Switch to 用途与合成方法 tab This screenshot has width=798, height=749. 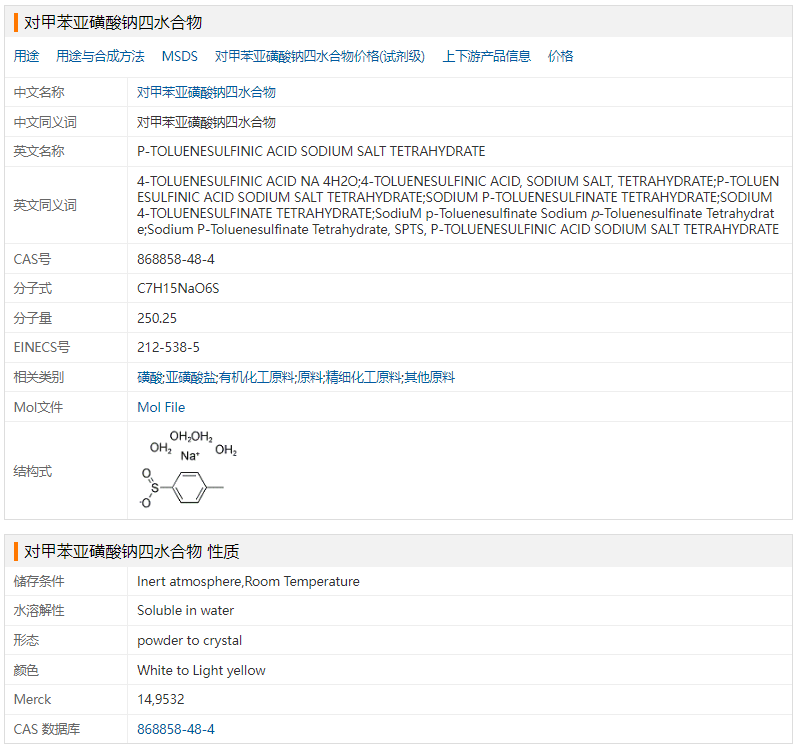(x=100, y=57)
